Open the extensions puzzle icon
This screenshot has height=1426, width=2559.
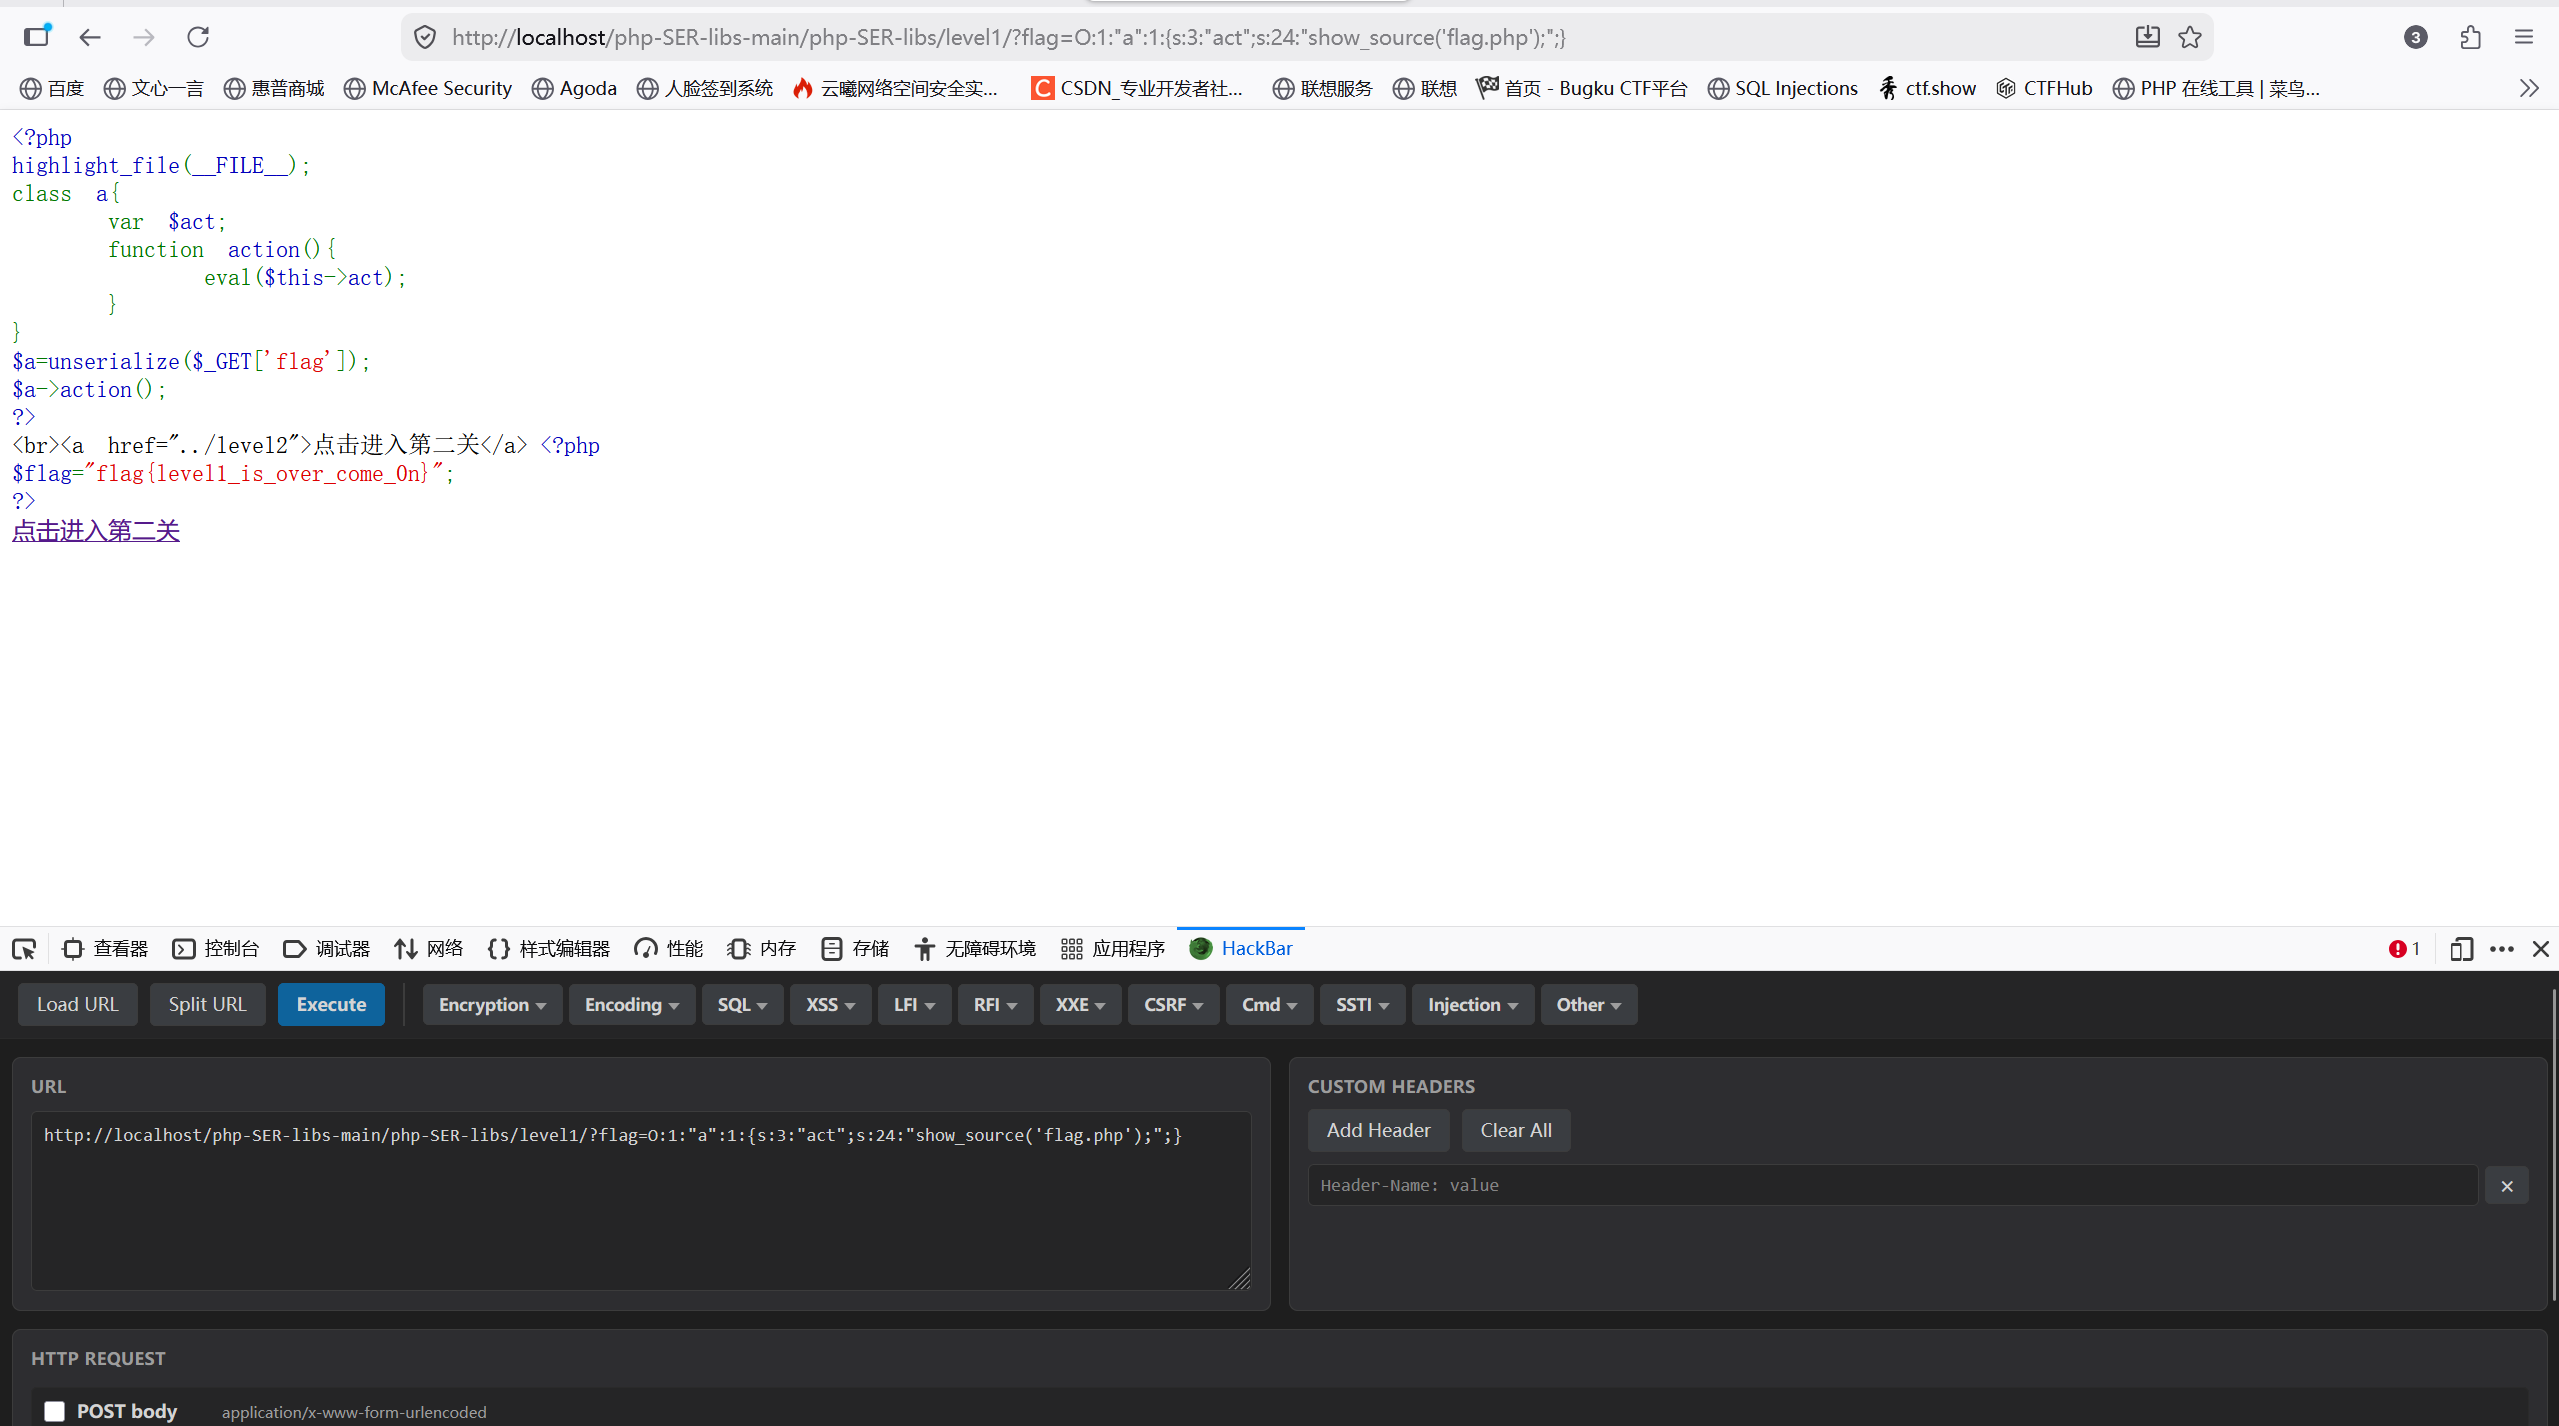pyautogui.click(x=2470, y=37)
